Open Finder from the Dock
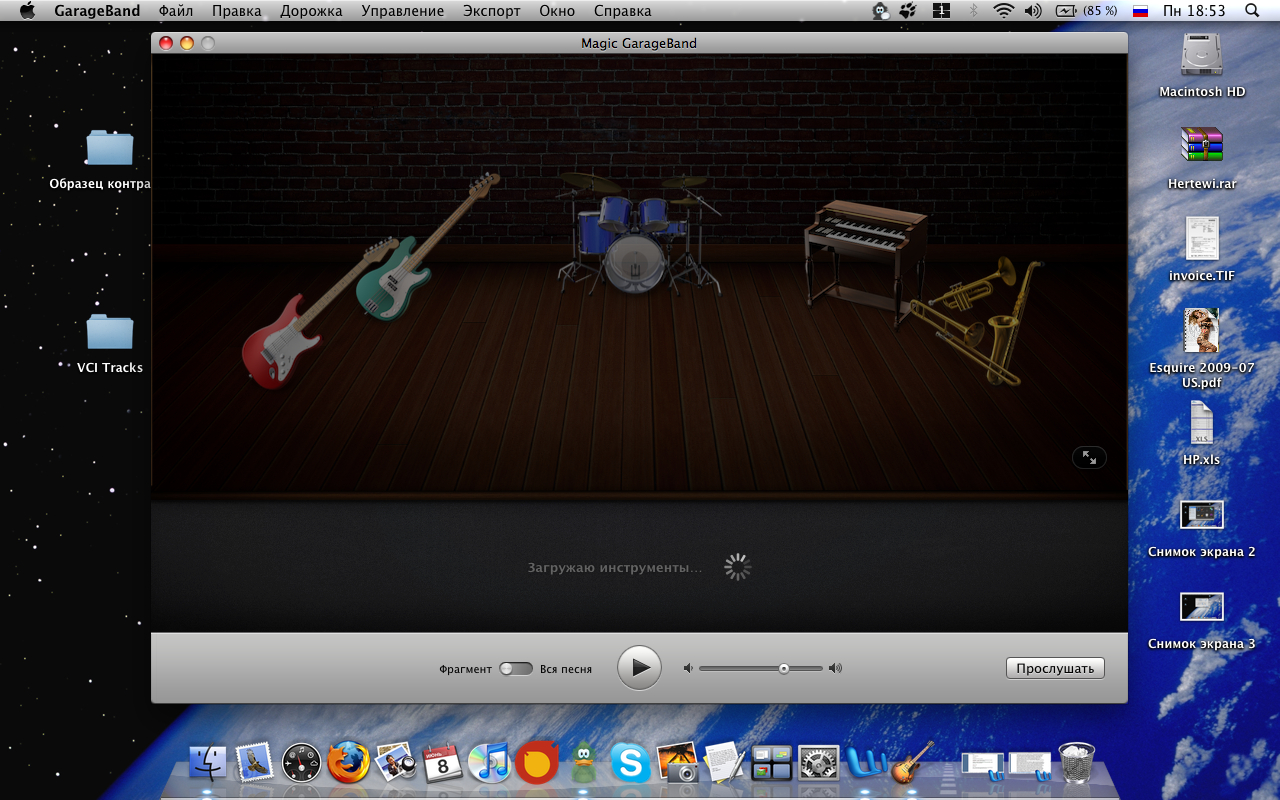 [x=208, y=763]
